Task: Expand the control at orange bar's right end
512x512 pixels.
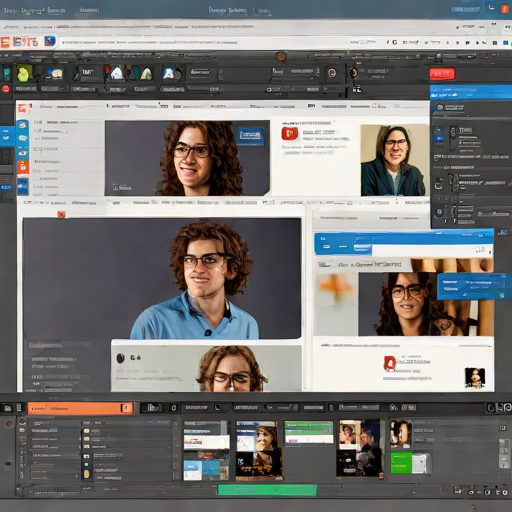Action: (126, 408)
